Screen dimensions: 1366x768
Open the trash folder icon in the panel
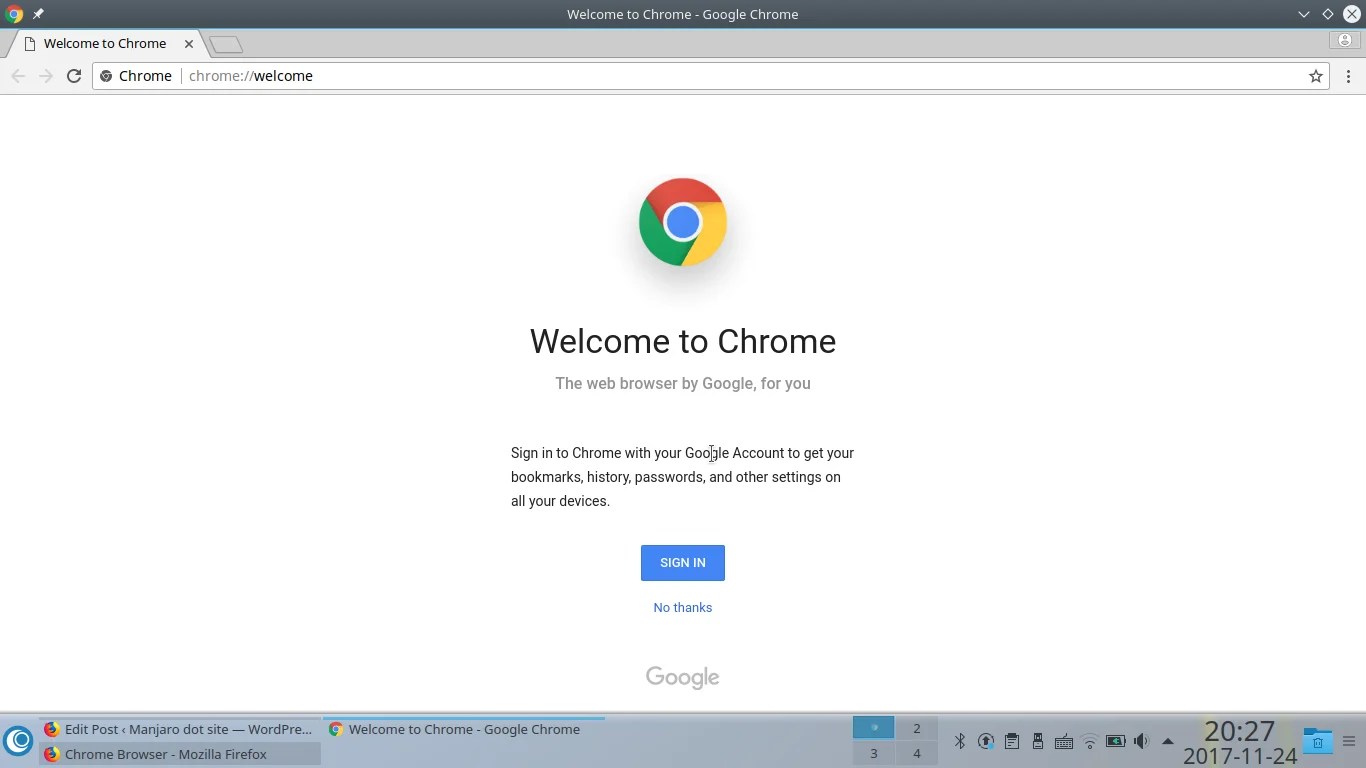(1317, 741)
